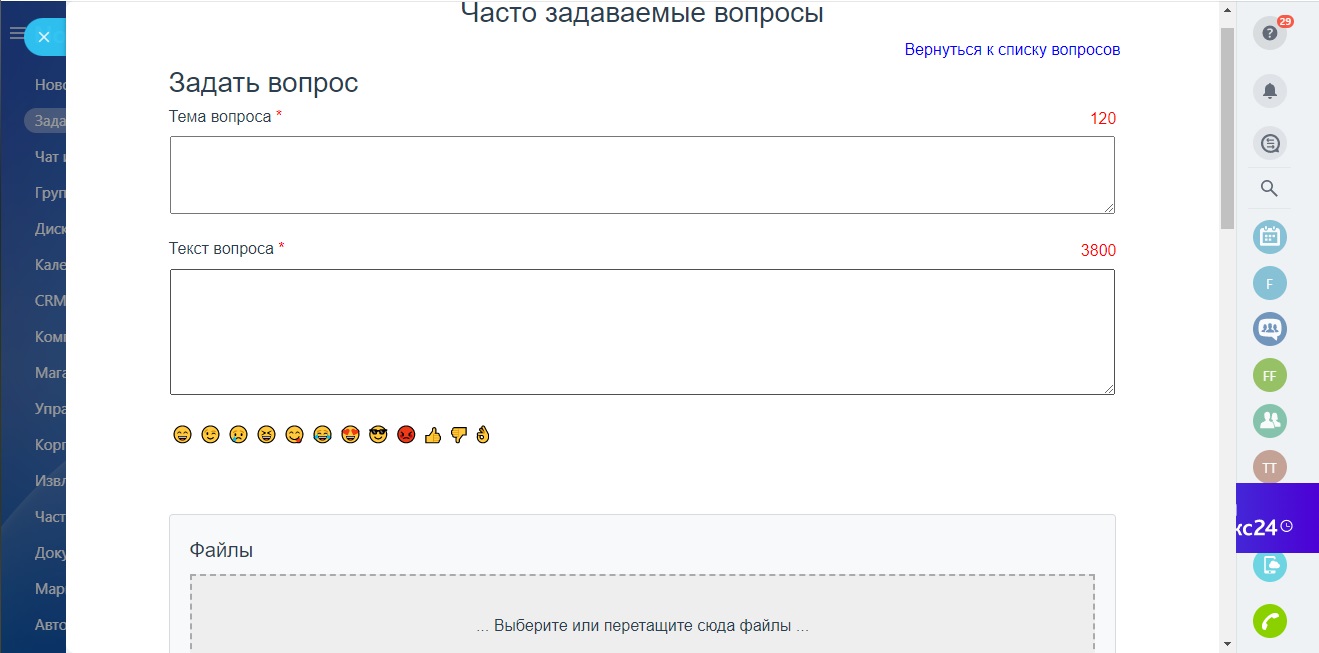Open the calendar icon in right sidebar
The width and height of the screenshot is (1319, 653).
click(x=1269, y=237)
